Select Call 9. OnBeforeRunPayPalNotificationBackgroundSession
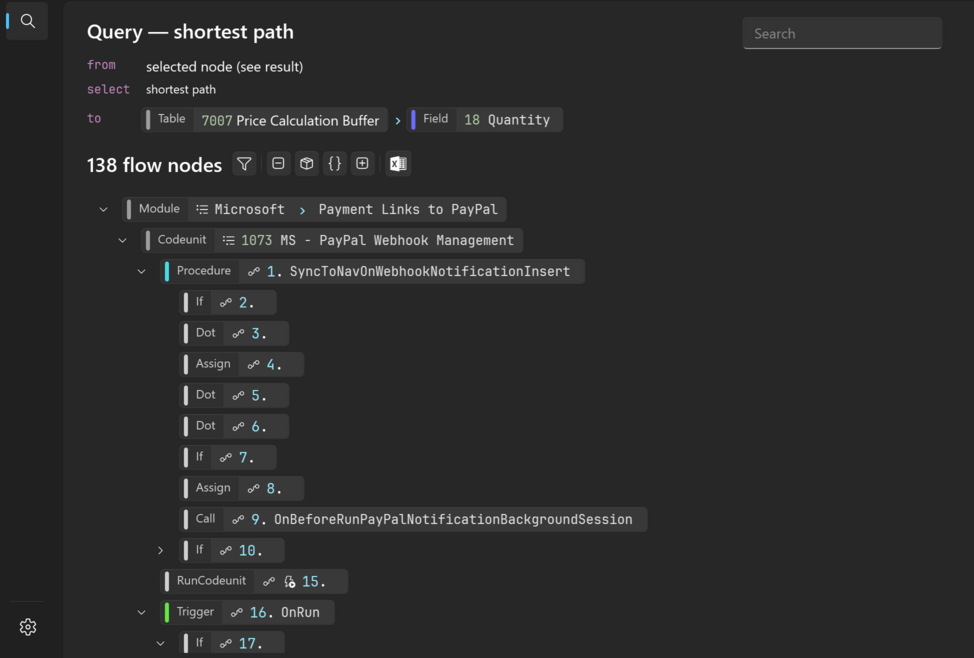Viewport: 974px width, 658px height. point(413,519)
